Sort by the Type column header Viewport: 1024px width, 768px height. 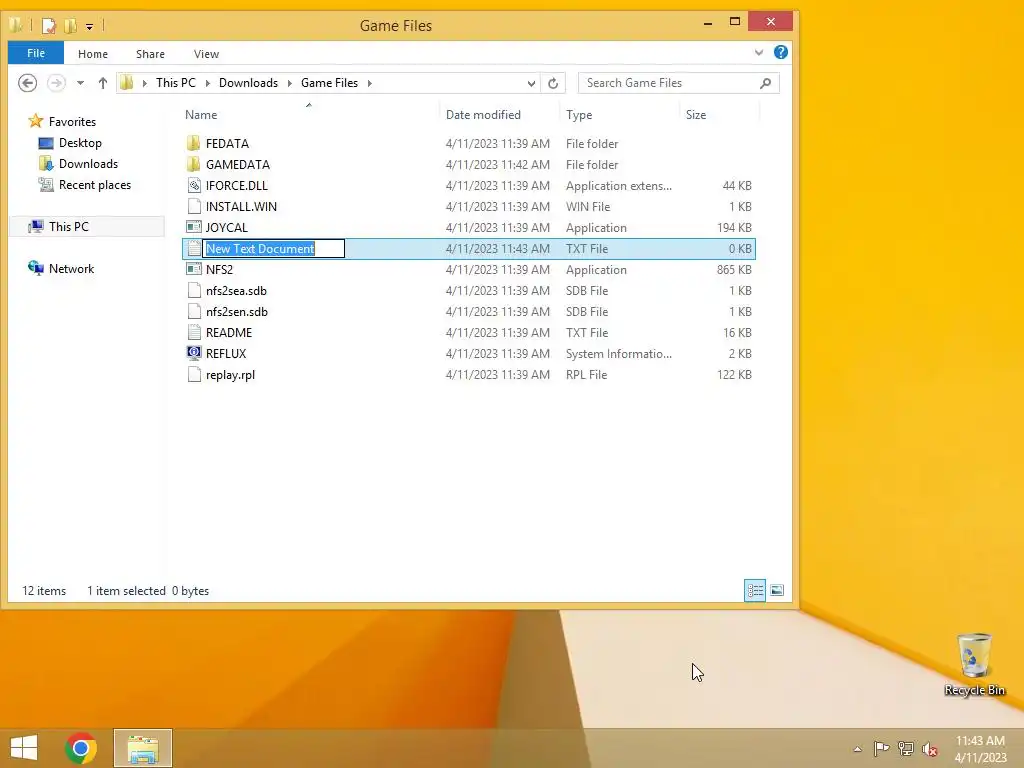coord(579,114)
